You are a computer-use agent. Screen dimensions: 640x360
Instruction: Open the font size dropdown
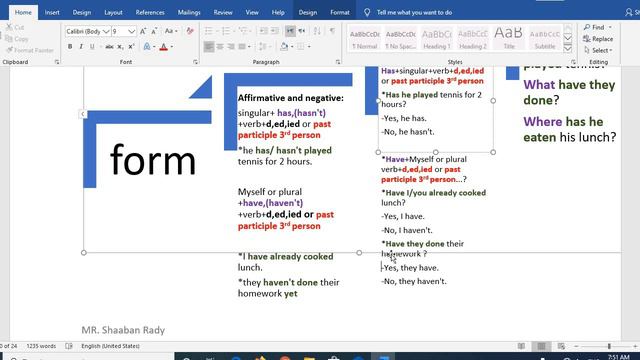(x=131, y=31)
